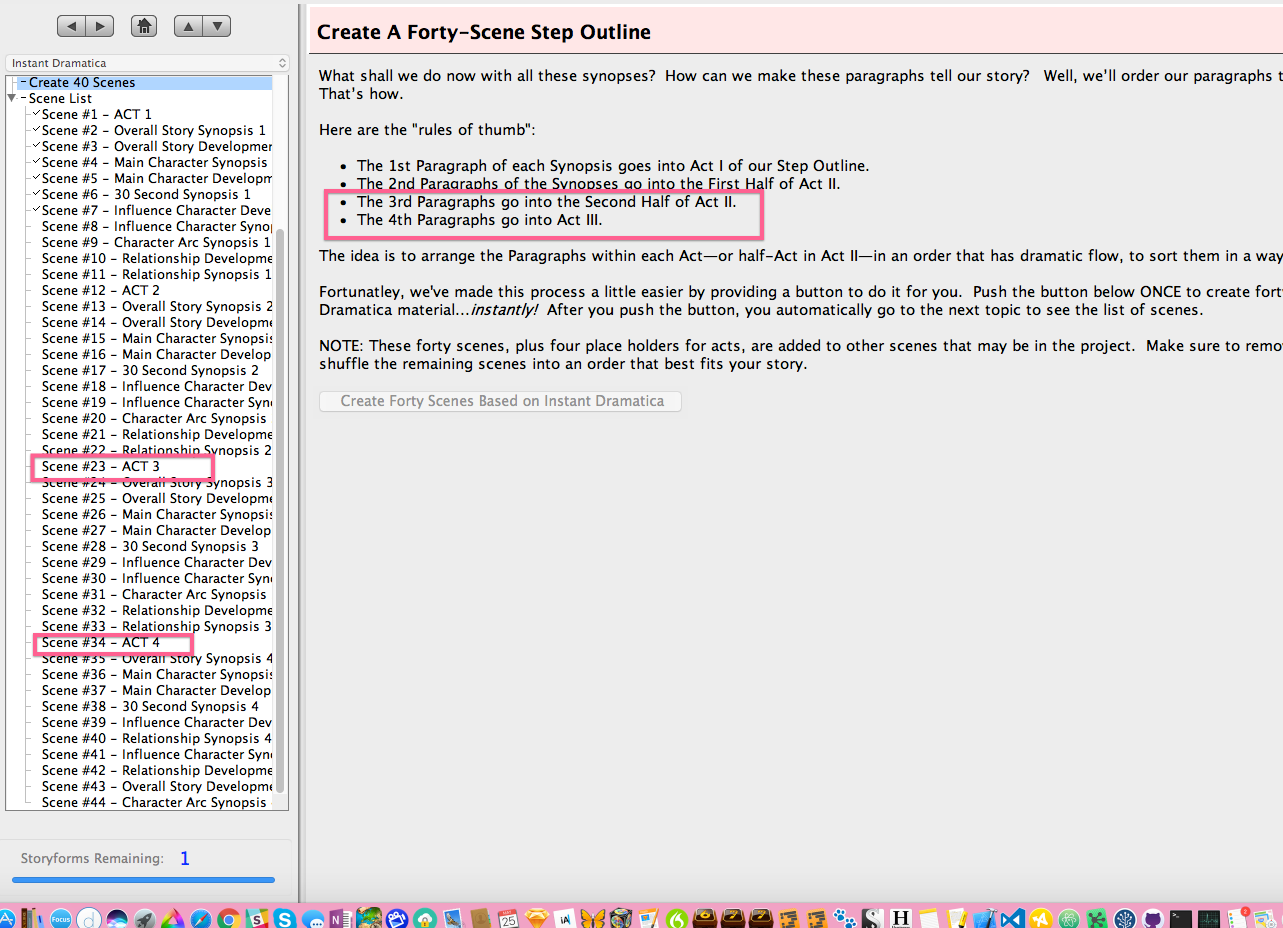Select Scene #40 – Relationship Synopsis 4
1283x928 pixels.
(x=156, y=738)
